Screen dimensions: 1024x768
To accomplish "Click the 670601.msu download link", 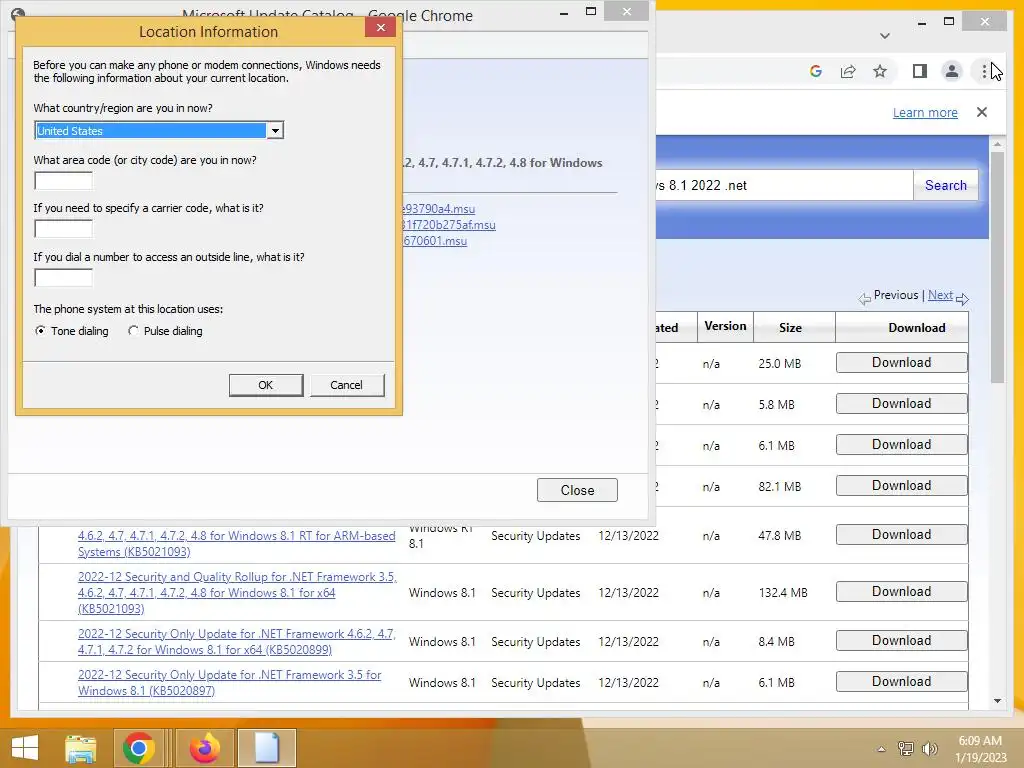I will (436, 241).
